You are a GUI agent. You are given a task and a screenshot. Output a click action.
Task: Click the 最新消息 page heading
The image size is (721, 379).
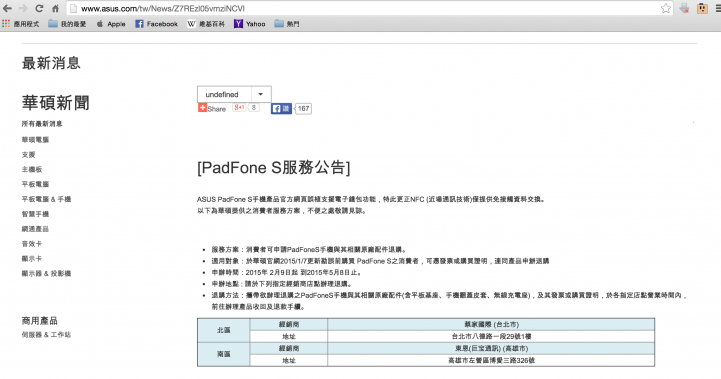tap(51, 63)
